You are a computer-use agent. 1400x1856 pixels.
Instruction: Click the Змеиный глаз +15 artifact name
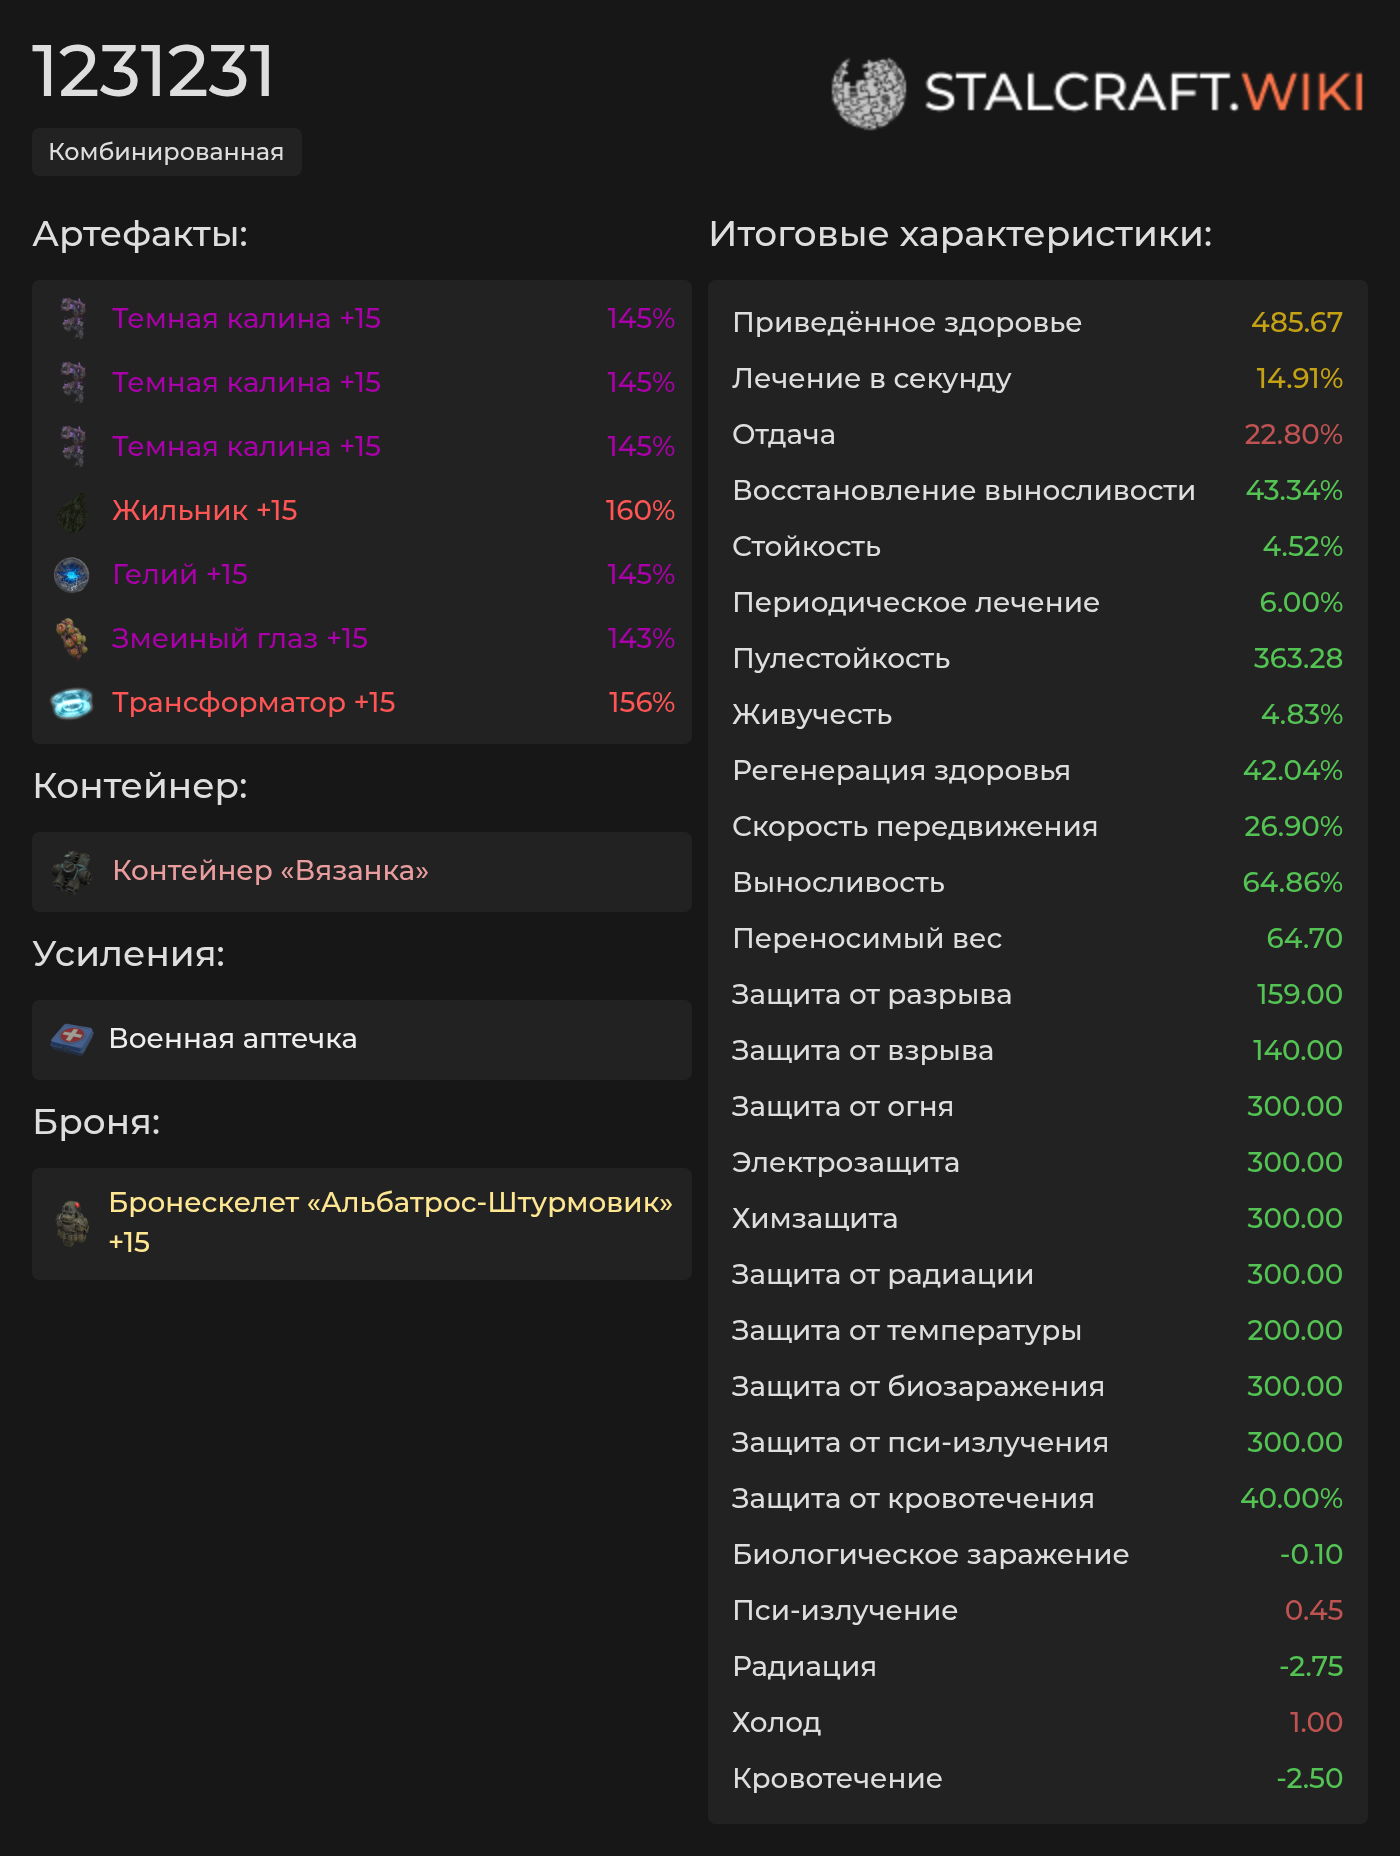[x=240, y=639]
